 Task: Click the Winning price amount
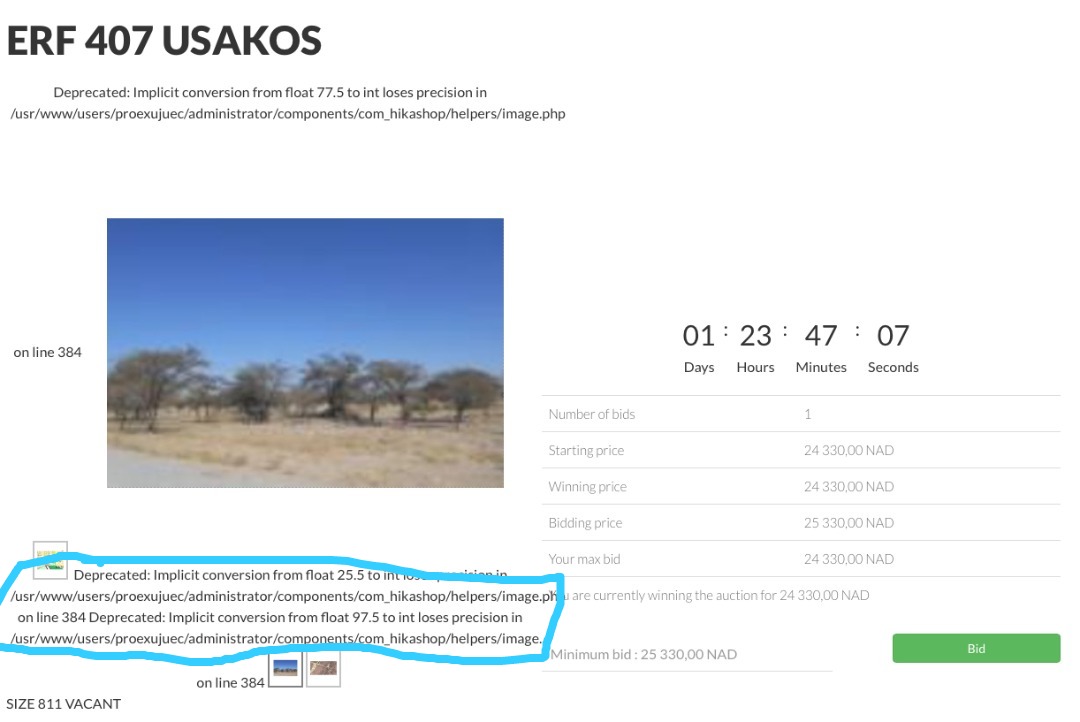pos(849,486)
